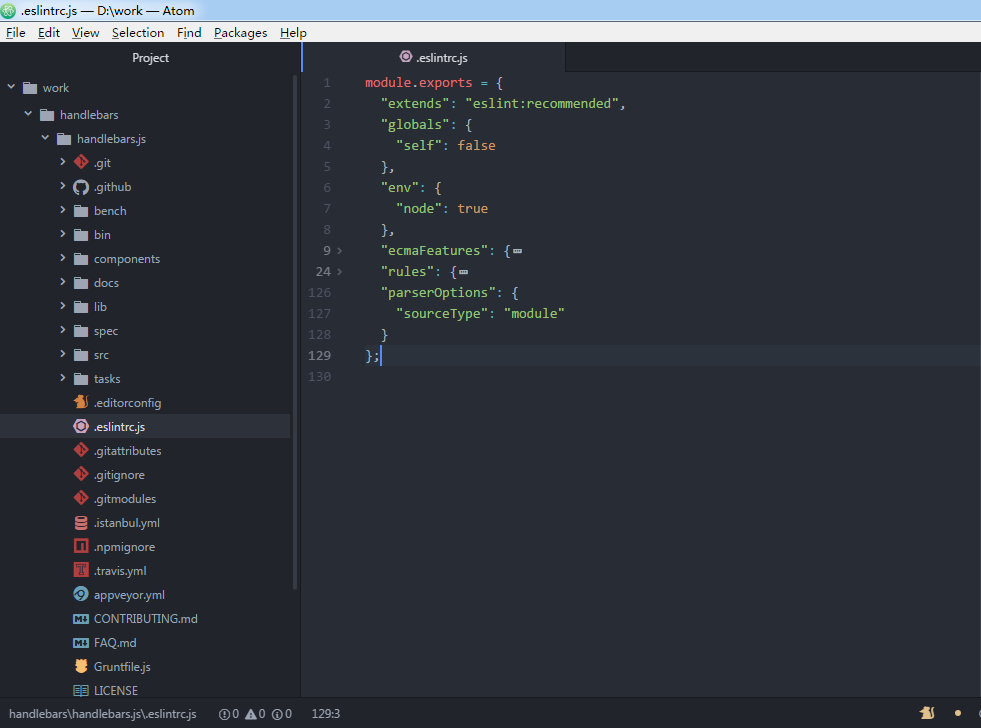Viewport: 981px width, 728px height.
Task: Click line number 1 in gutter
Action: coord(327,83)
